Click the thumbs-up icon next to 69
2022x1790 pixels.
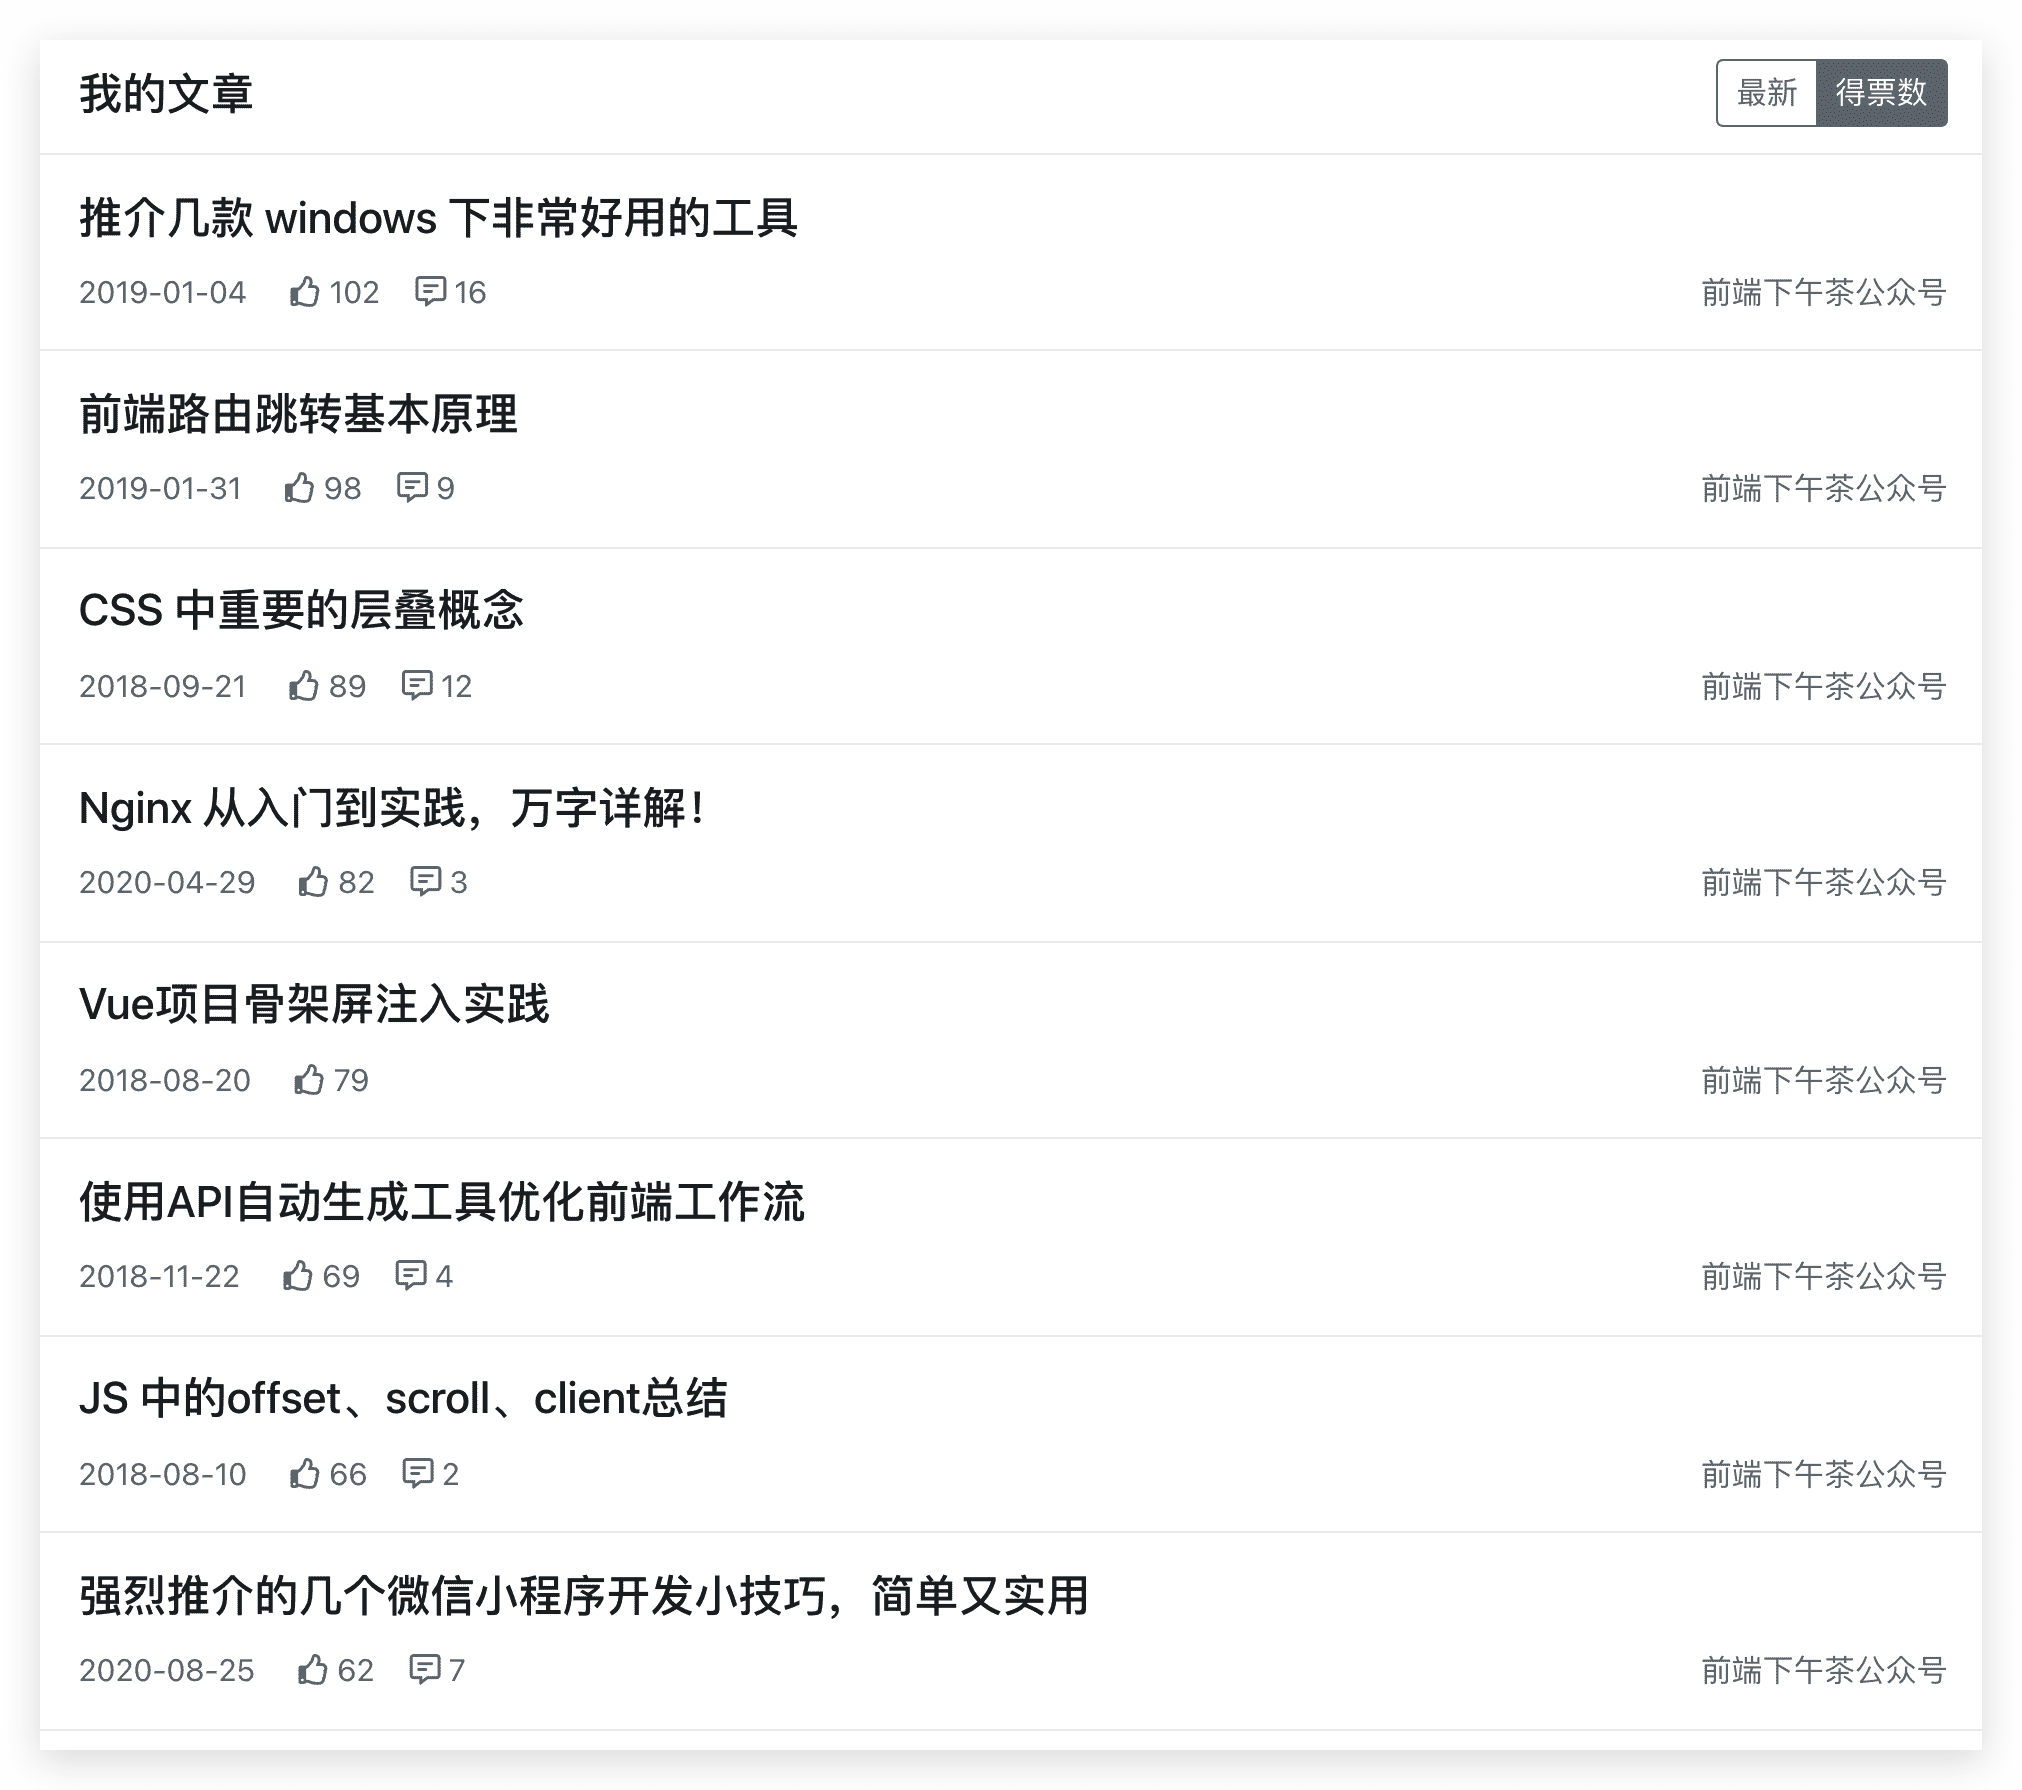click(298, 1275)
